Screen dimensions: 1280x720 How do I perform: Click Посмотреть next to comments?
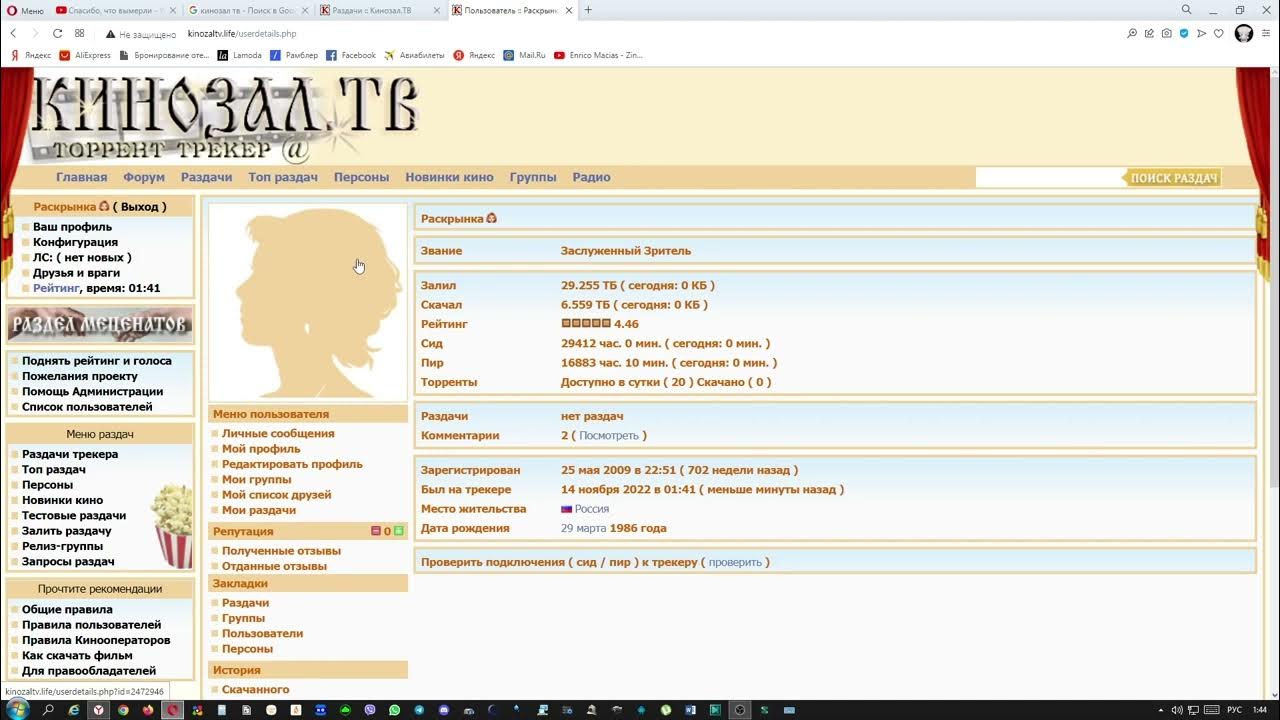click(608, 436)
